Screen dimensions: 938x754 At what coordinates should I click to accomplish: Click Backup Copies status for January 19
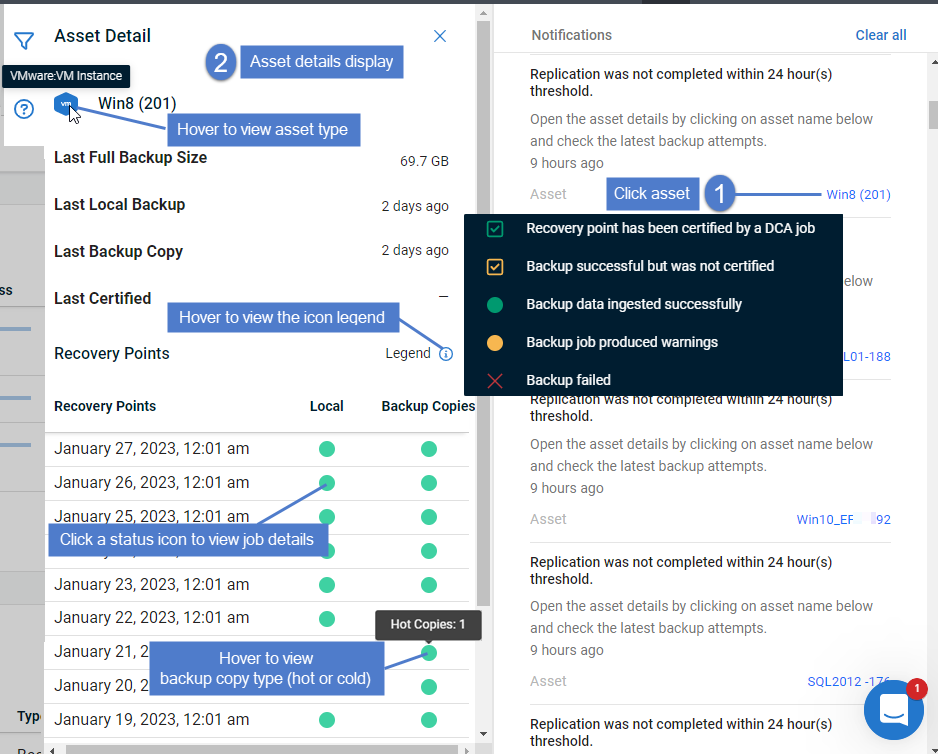coord(429,720)
